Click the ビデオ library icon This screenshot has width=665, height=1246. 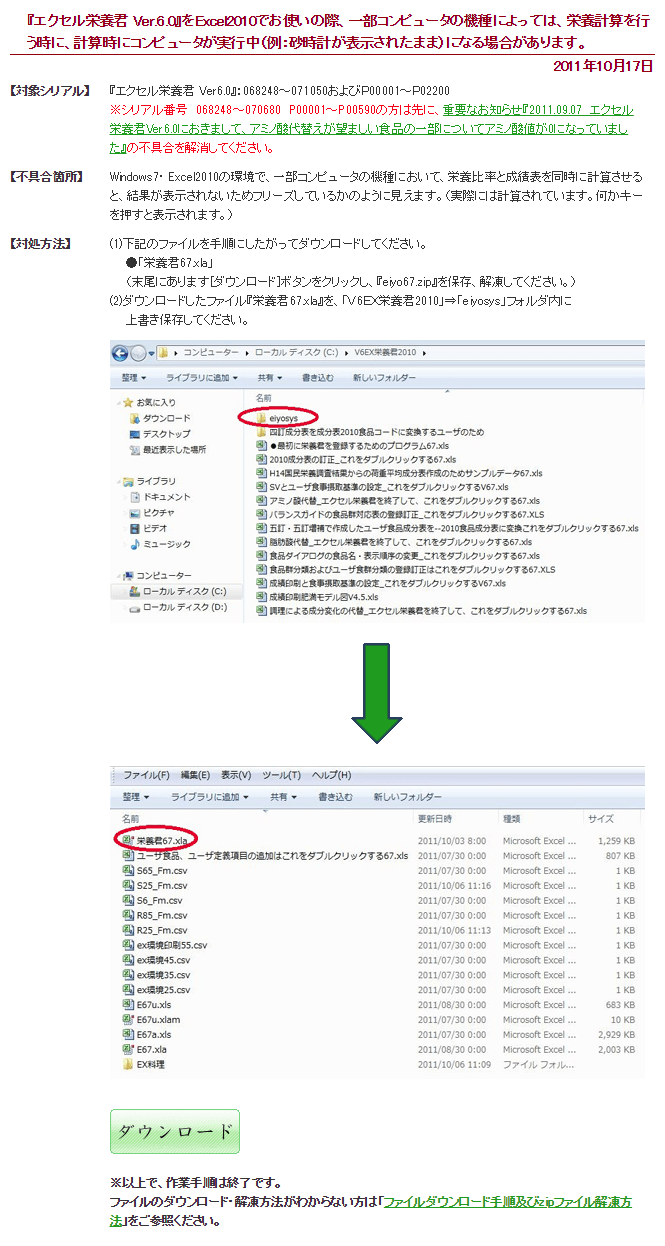(x=134, y=528)
